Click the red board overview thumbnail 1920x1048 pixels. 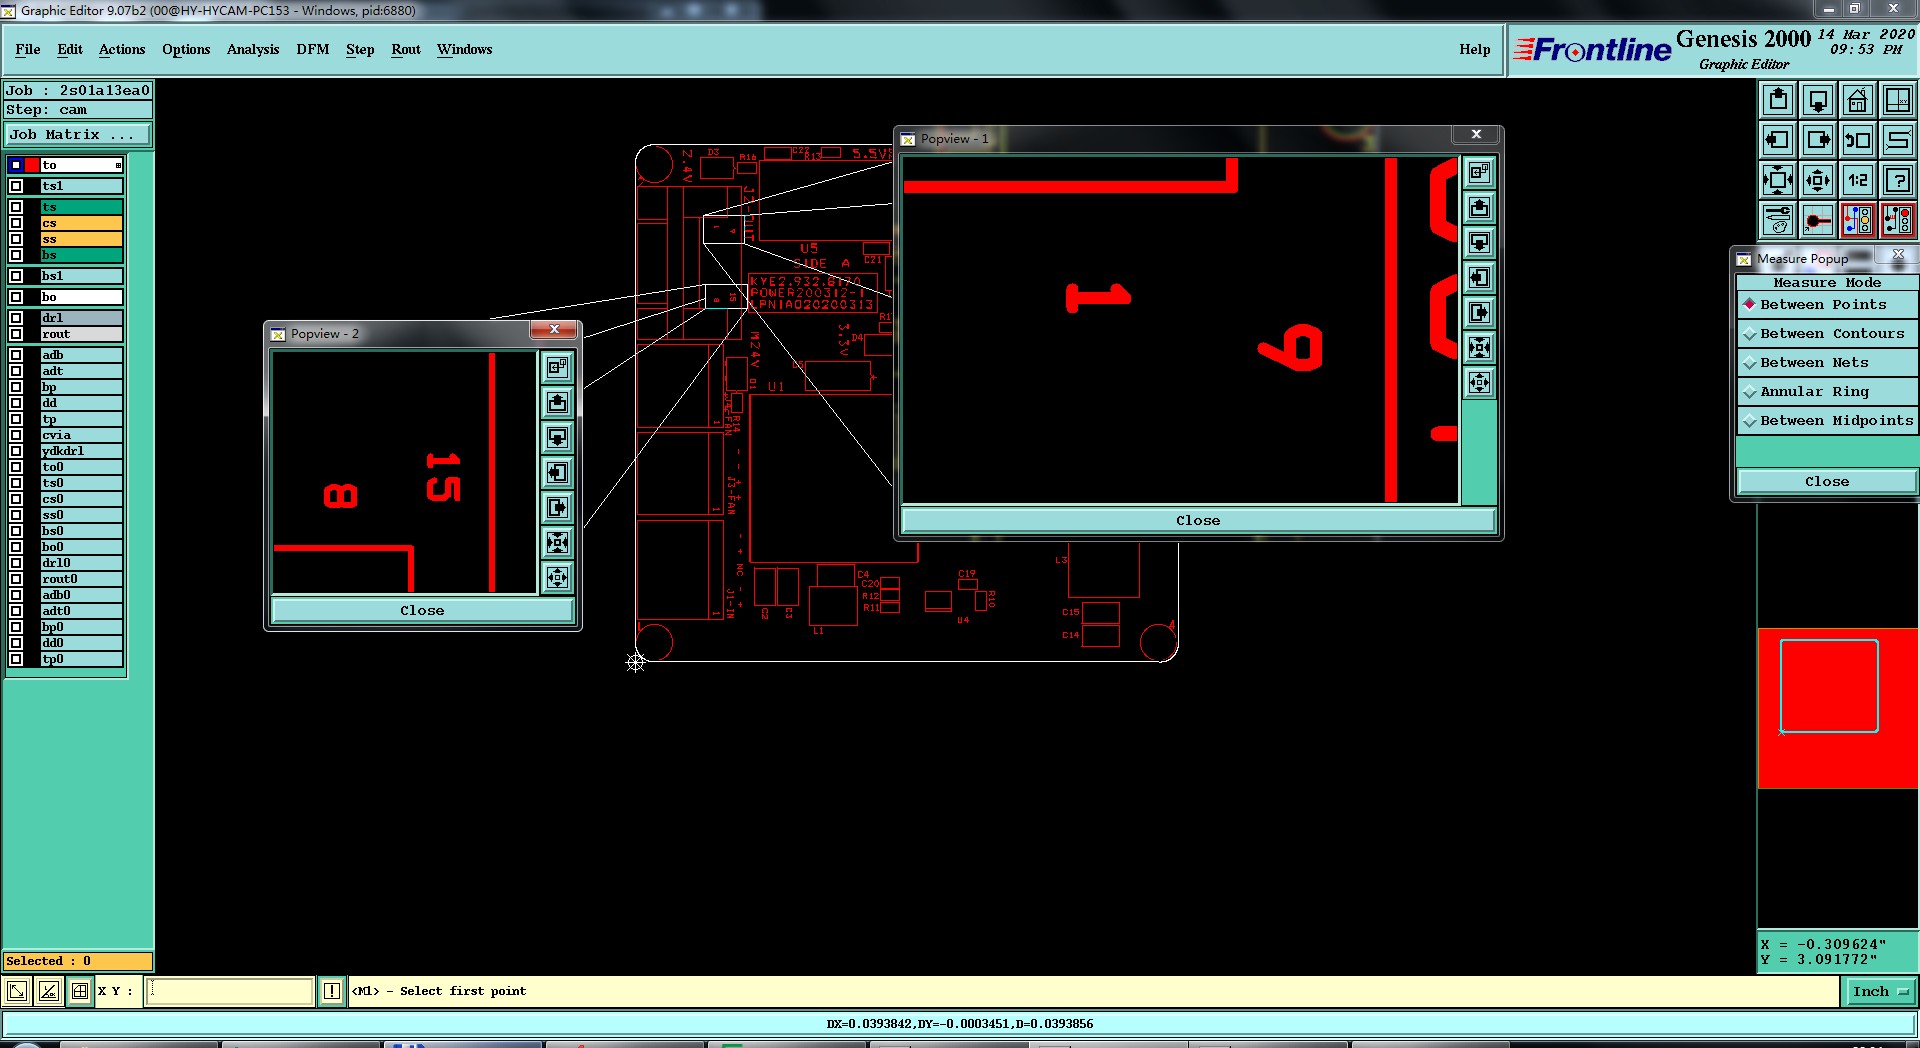click(1838, 708)
